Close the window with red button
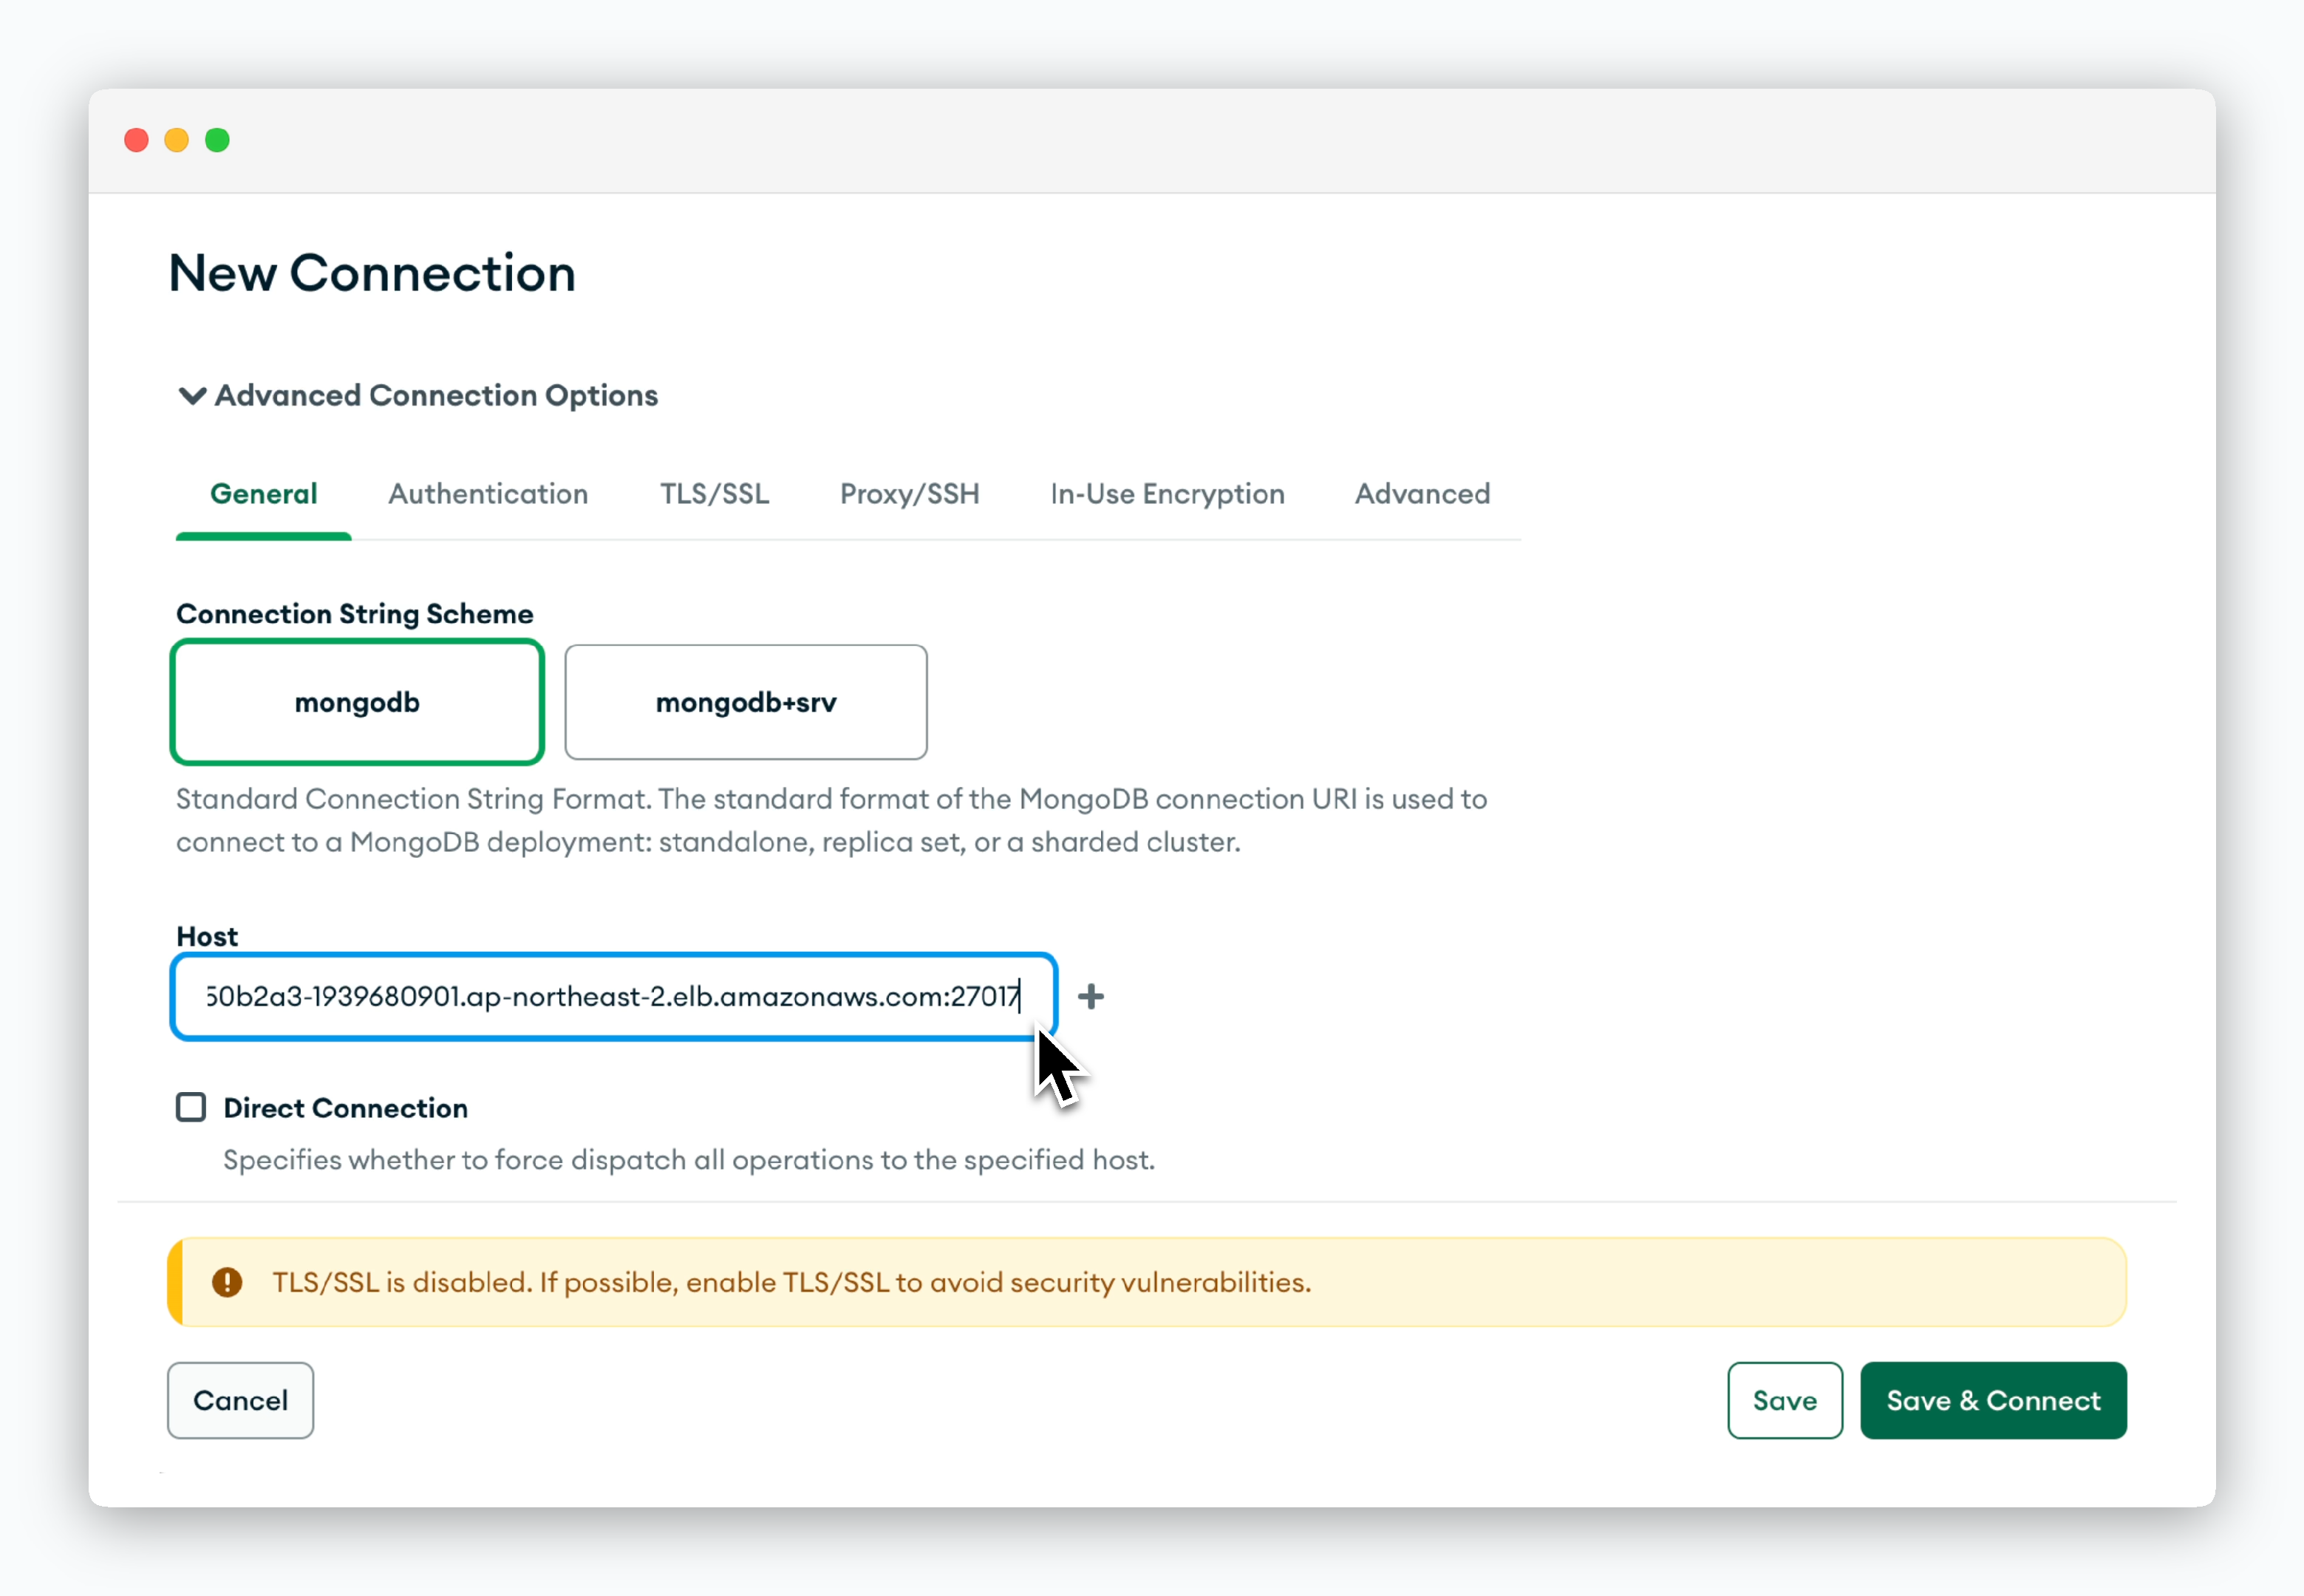Screen dimensions: 2304x1596 point(137,140)
